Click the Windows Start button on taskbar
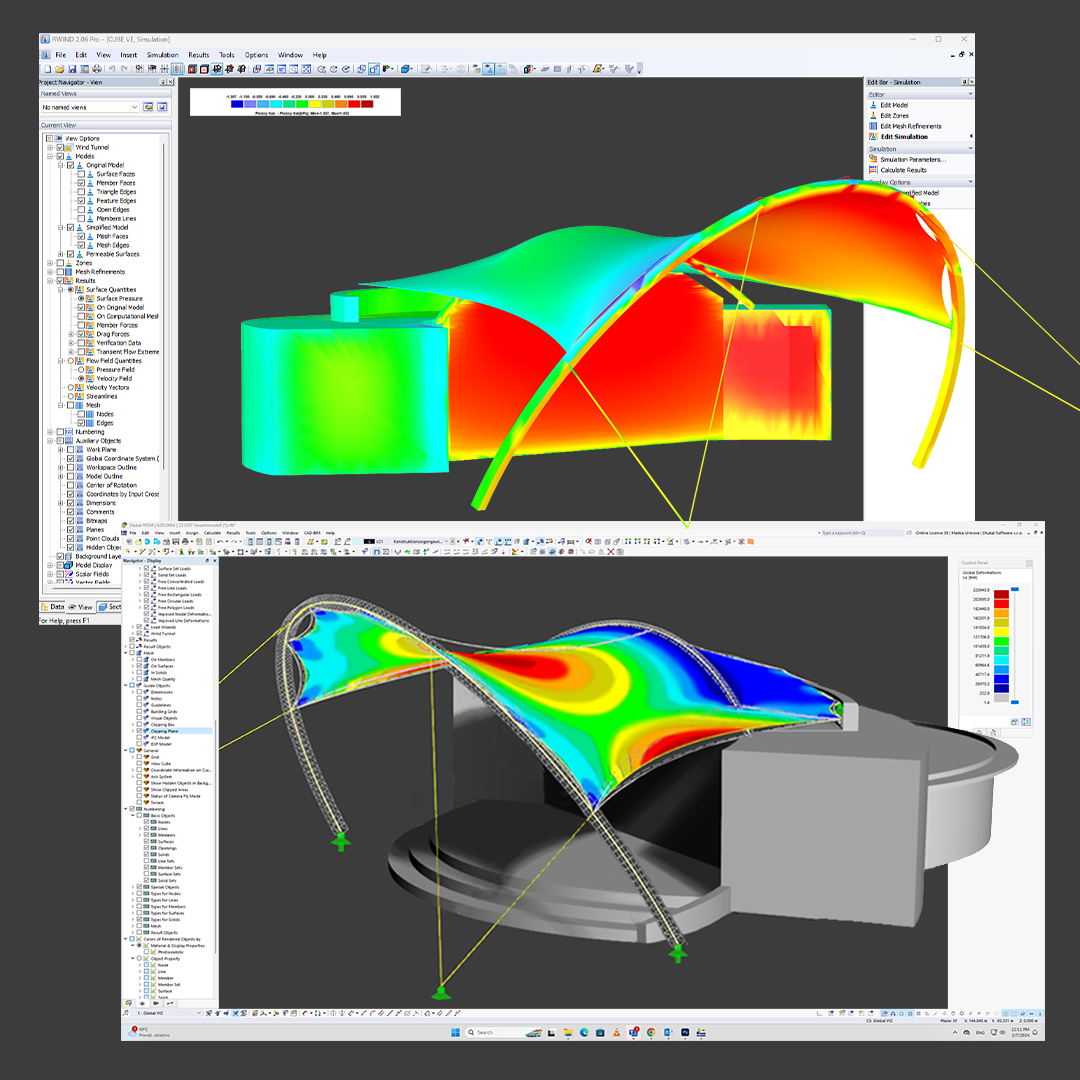 point(455,1032)
